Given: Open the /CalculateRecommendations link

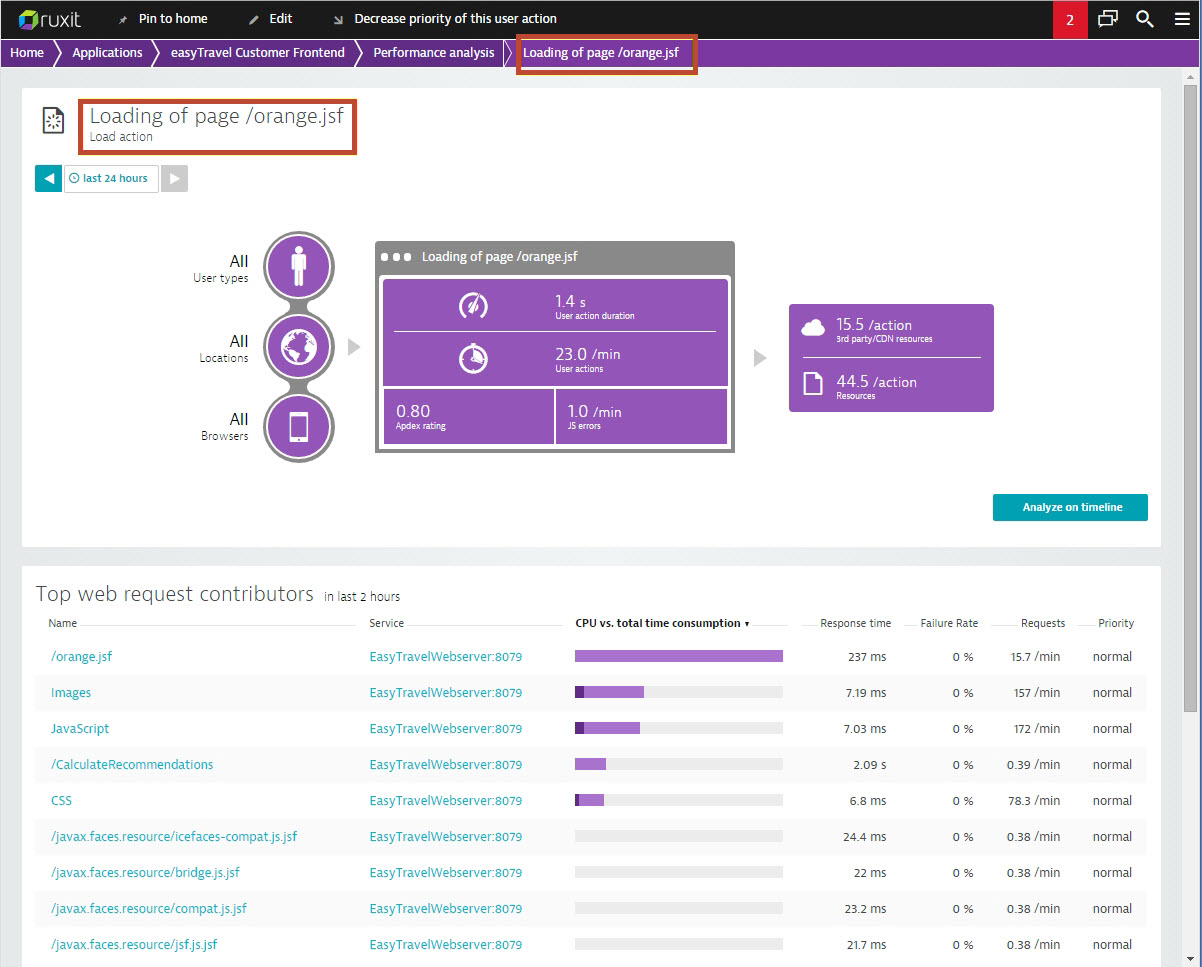Looking at the screenshot, I should (132, 765).
